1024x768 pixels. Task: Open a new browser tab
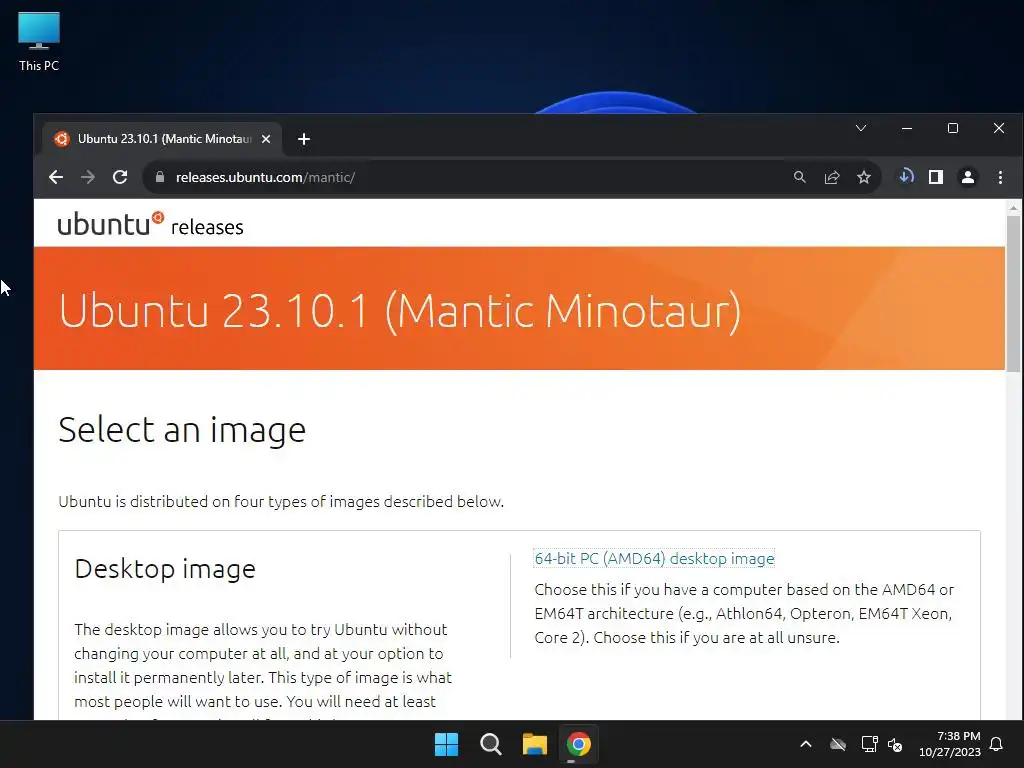pyautogui.click(x=304, y=139)
